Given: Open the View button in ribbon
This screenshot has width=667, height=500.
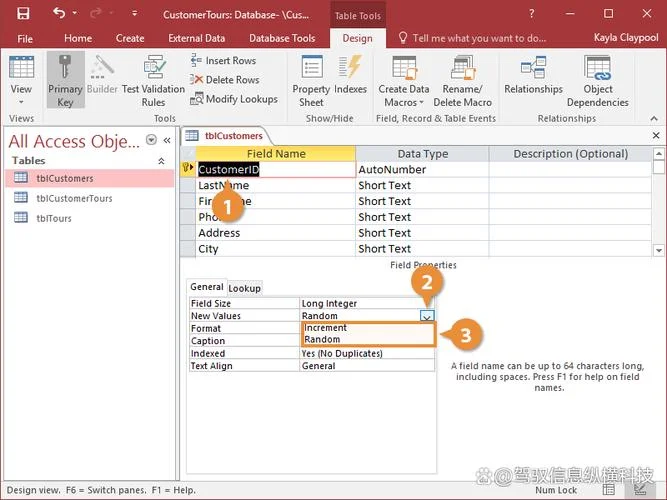Looking at the screenshot, I should click(x=21, y=81).
